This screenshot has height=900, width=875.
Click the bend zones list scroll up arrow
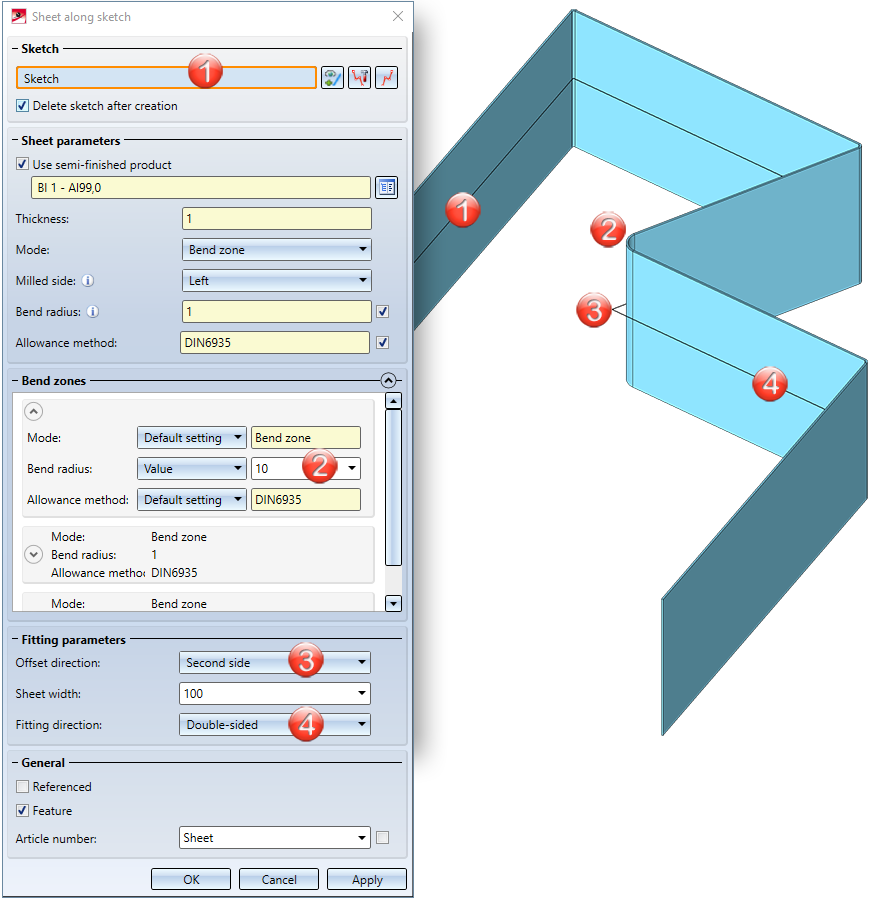pos(393,401)
